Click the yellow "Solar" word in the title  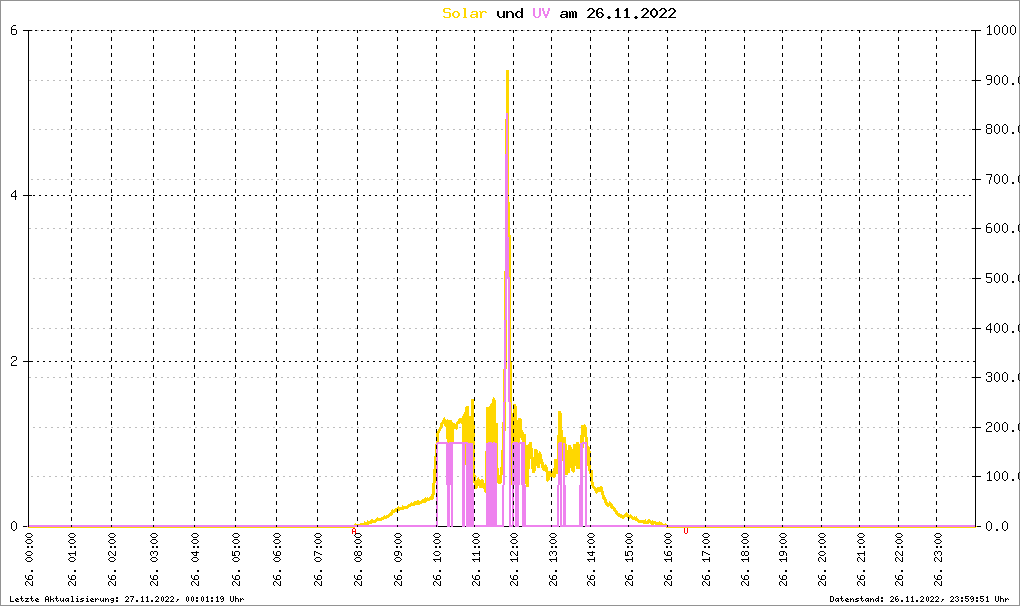464,13
